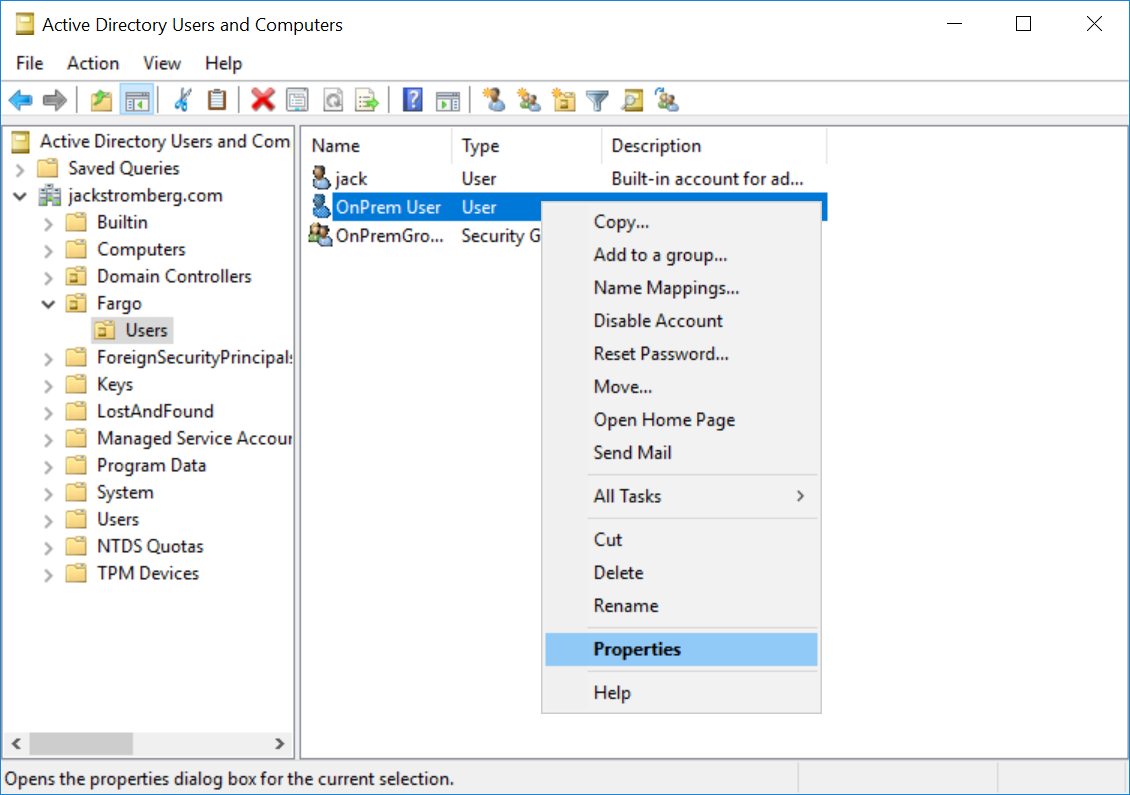
Task: Click the domain icon next to jackstromberg.com
Action: pos(50,195)
